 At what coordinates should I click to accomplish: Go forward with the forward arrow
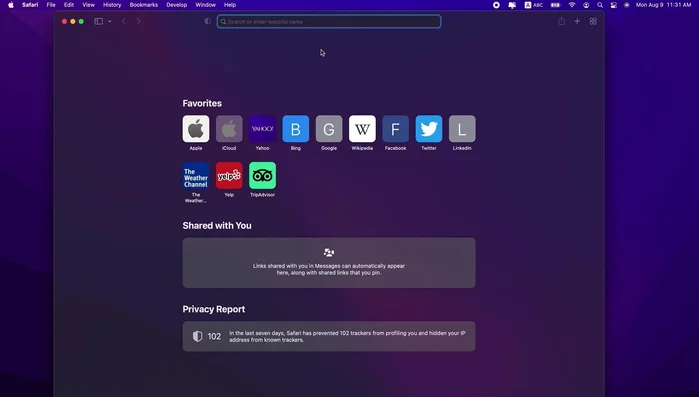[139, 21]
